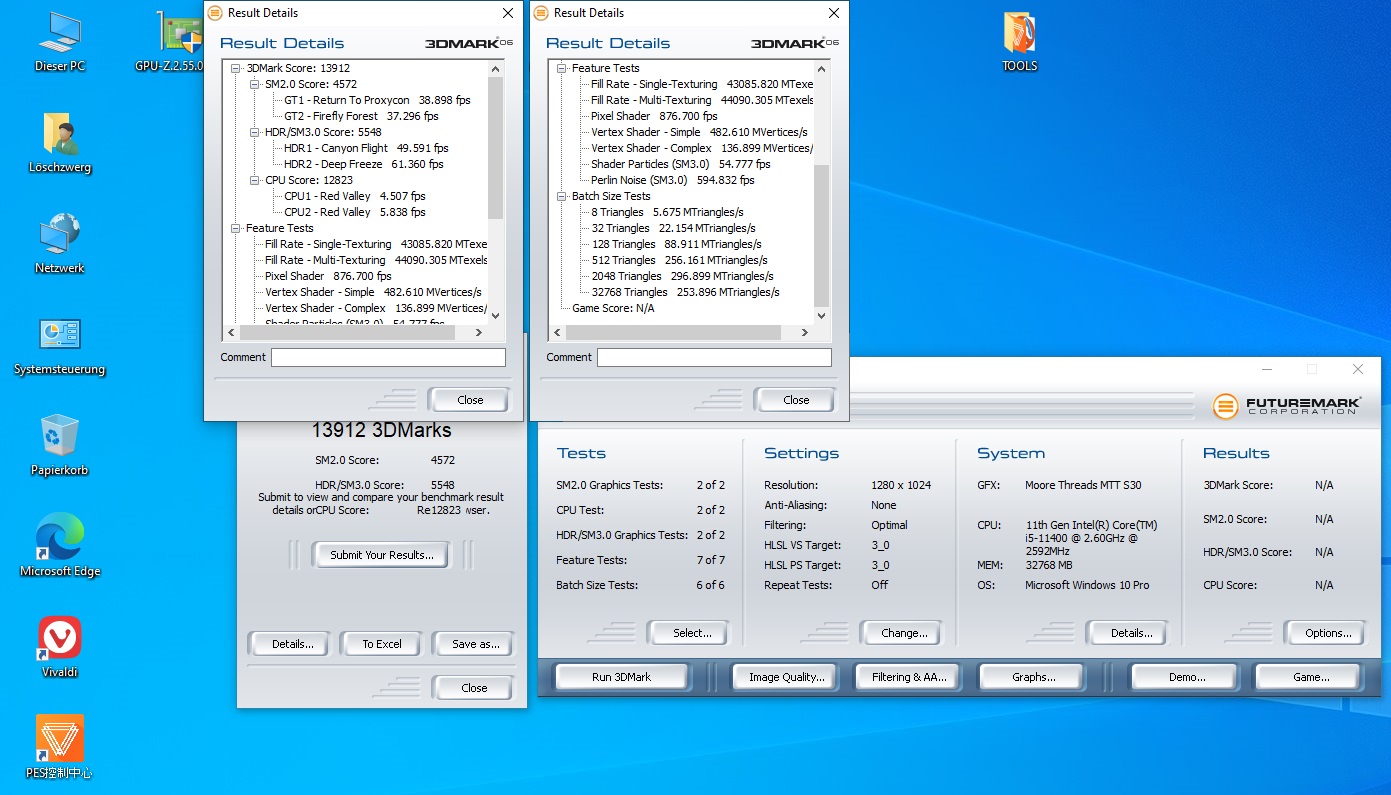Click title bar icon of Result Details window listing Batch Size Tests
The width and height of the screenshot is (1391, 795).
(x=541, y=13)
